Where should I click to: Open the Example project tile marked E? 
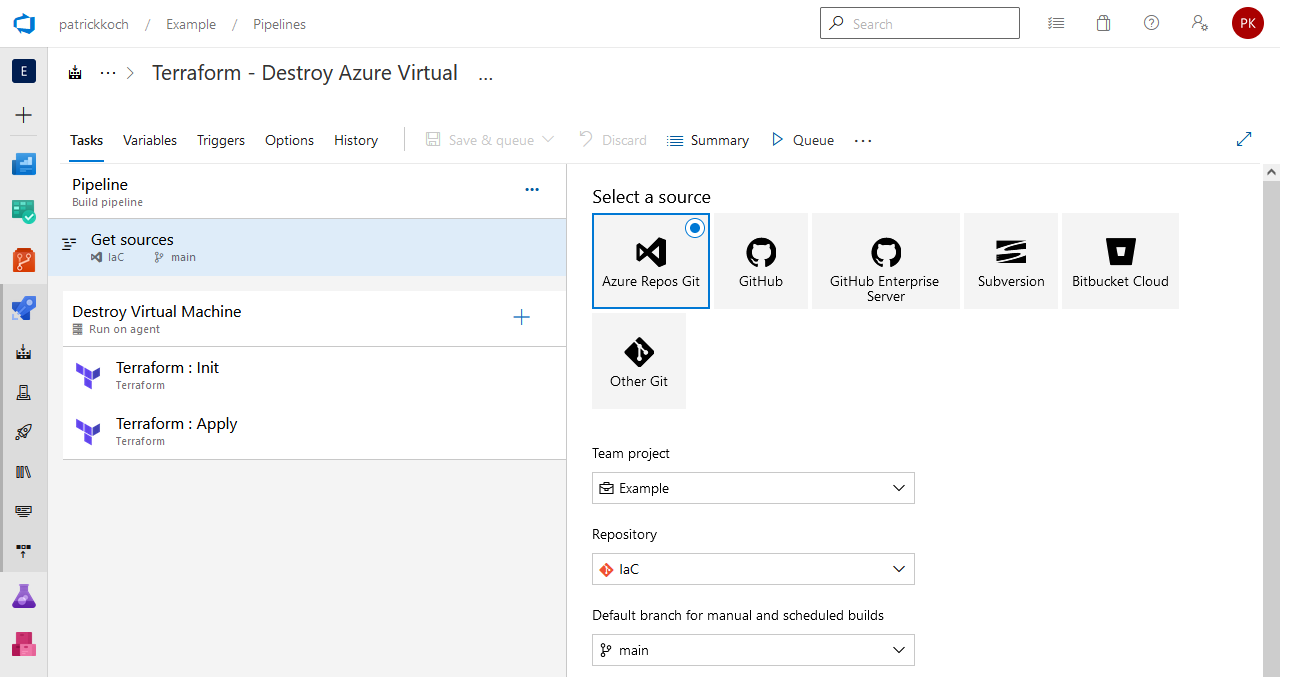tap(24, 71)
